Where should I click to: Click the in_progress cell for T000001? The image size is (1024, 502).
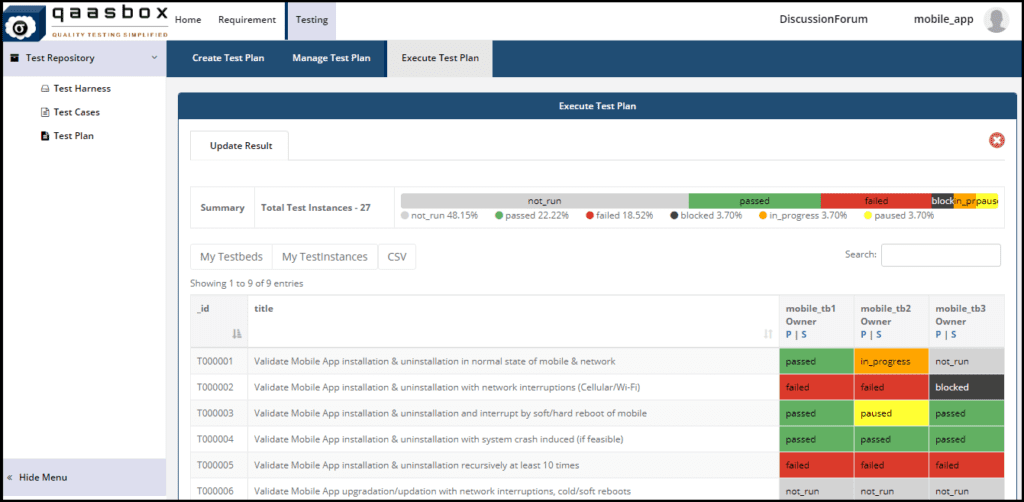pyautogui.click(x=891, y=361)
